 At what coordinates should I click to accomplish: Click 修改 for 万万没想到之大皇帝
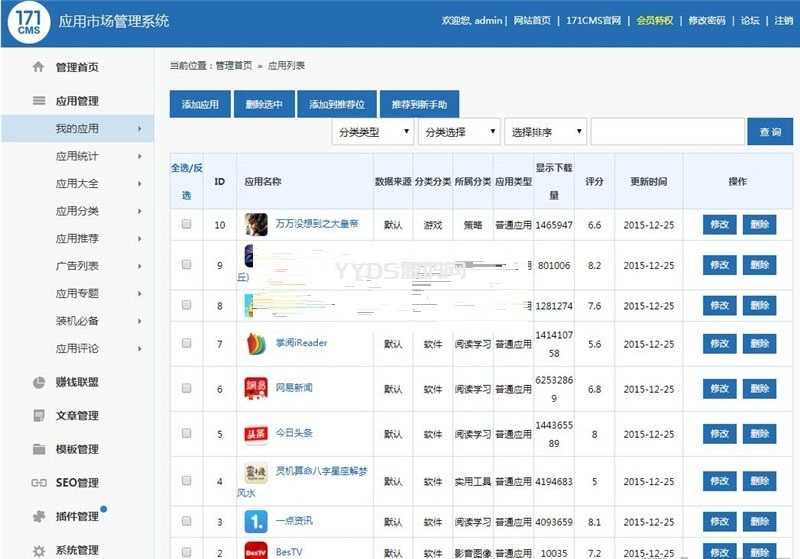click(719, 225)
